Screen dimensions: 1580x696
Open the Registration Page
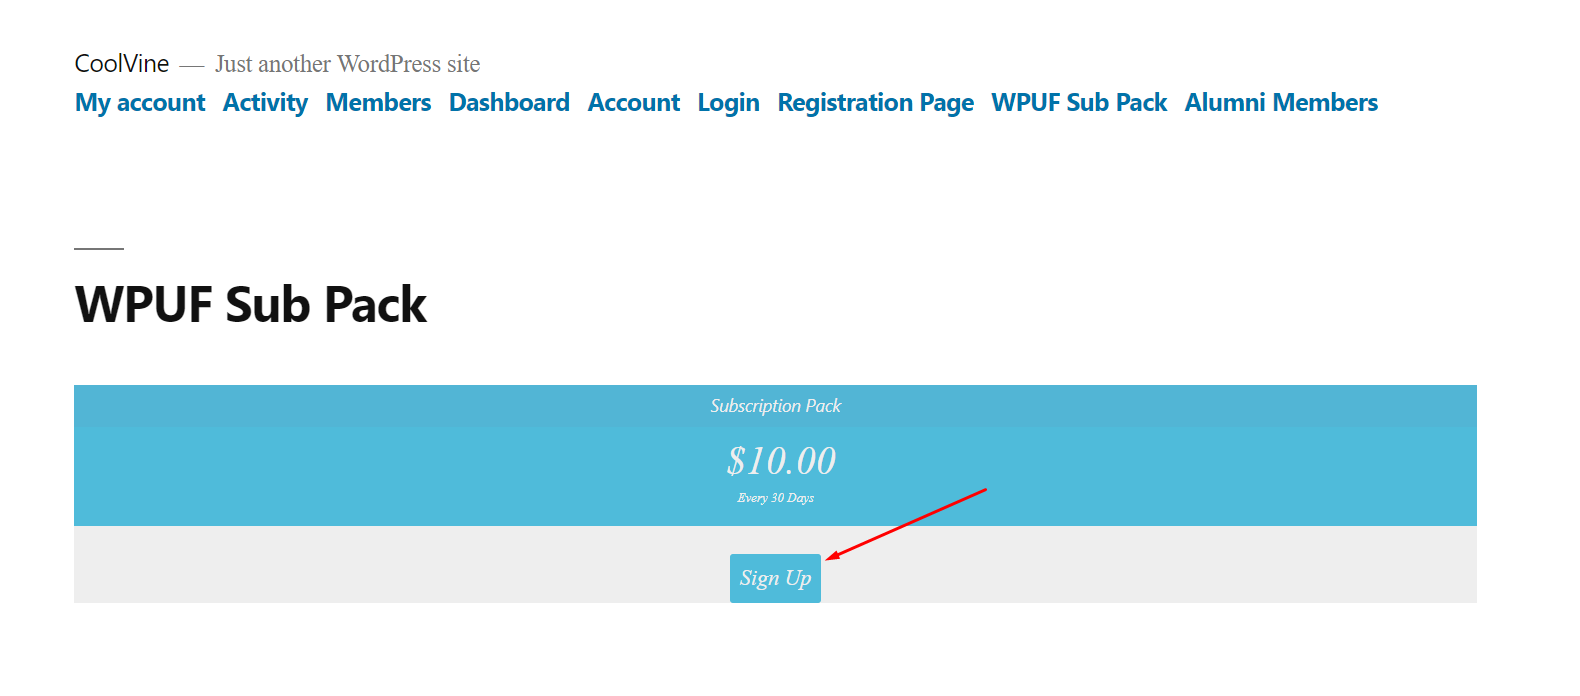tap(875, 102)
